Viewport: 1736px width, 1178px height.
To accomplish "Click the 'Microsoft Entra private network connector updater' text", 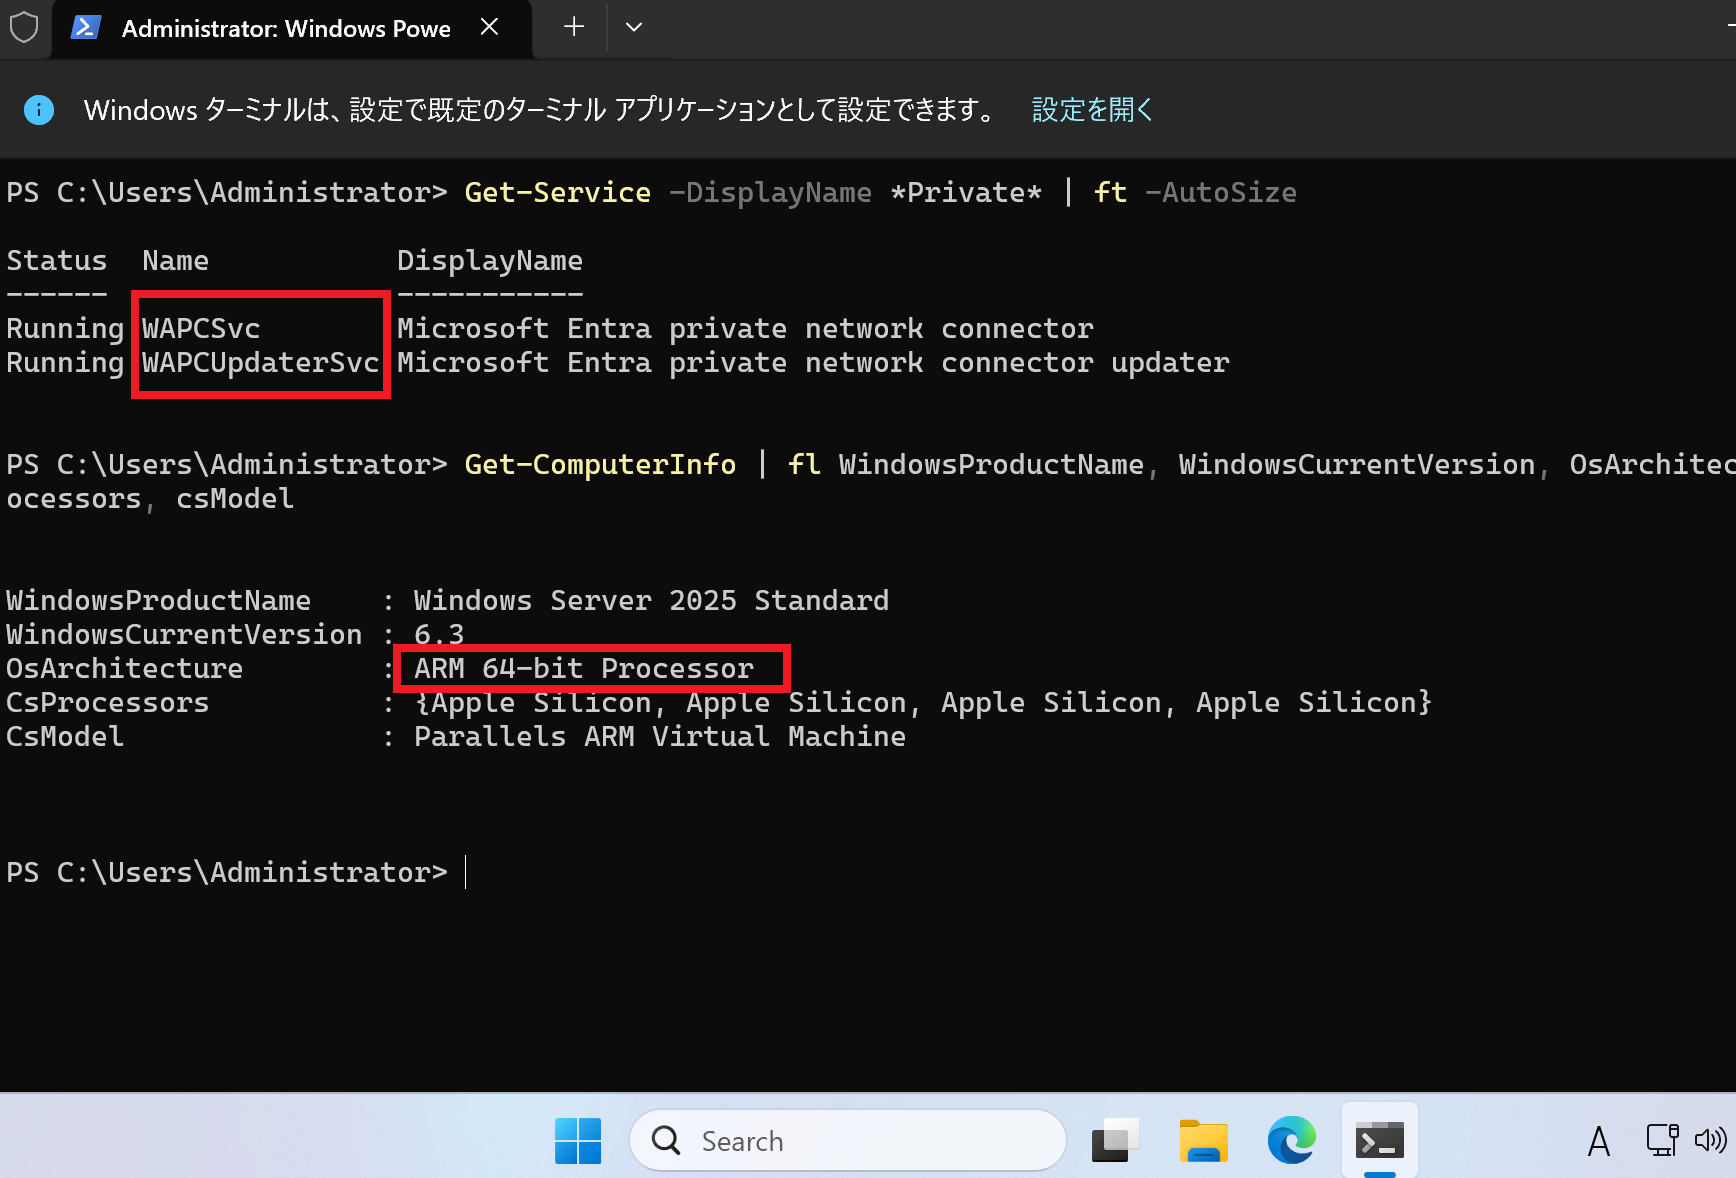I will pyautogui.click(x=813, y=363).
